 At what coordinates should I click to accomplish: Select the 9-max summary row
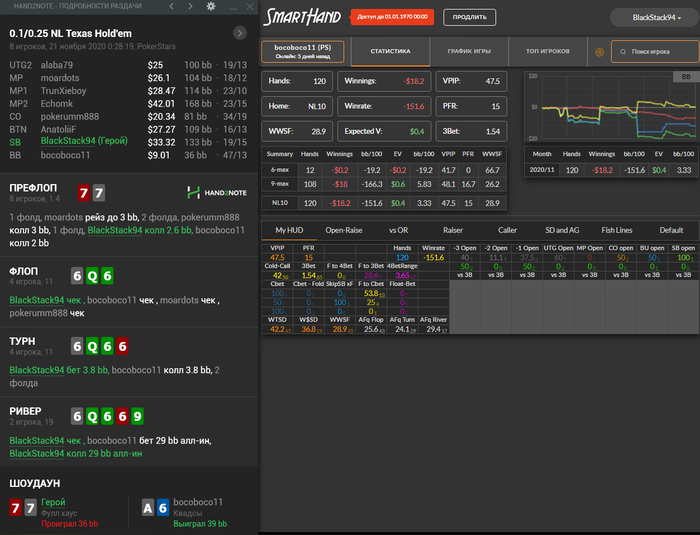(281, 184)
